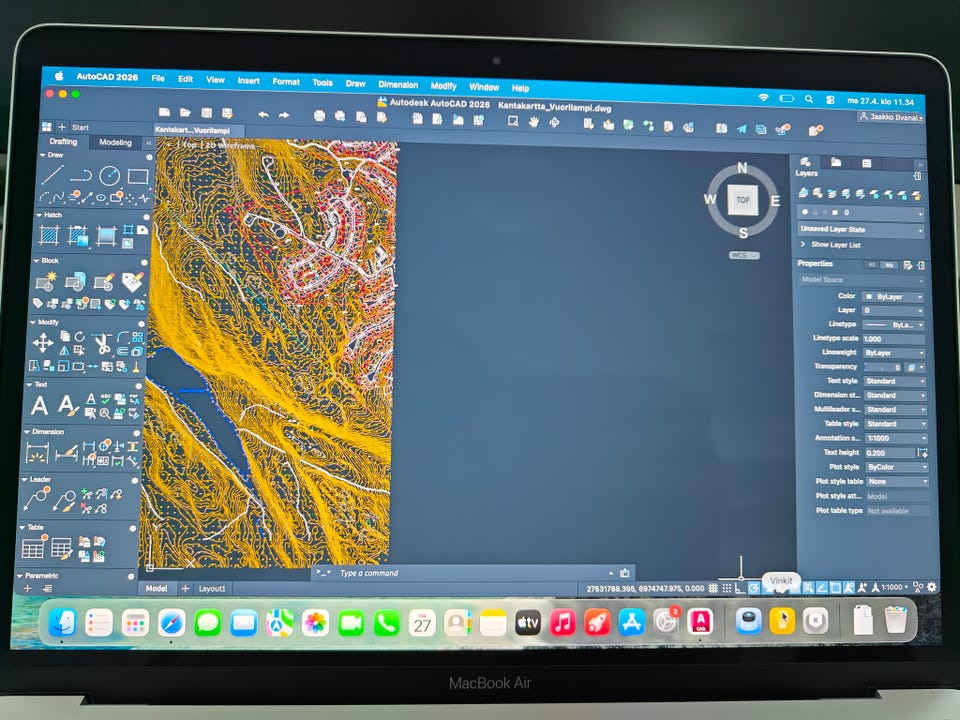Click the Linetype scale 1.000 field
The image size is (960, 720).
tap(893, 339)
